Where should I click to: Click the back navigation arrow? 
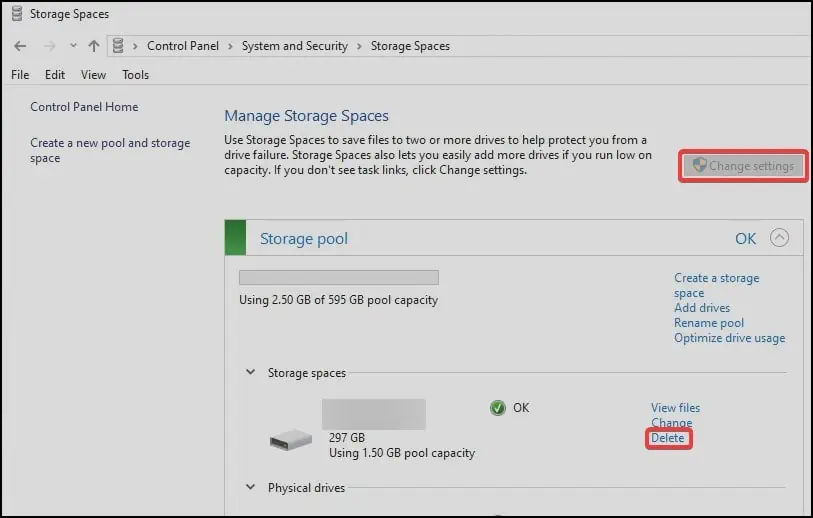[20, 46]
